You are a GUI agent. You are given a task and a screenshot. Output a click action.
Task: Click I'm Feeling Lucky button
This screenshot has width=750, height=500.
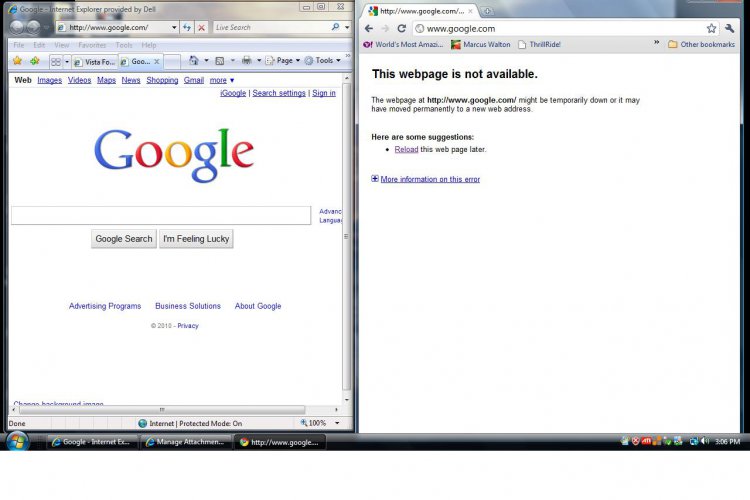point(196,239)
